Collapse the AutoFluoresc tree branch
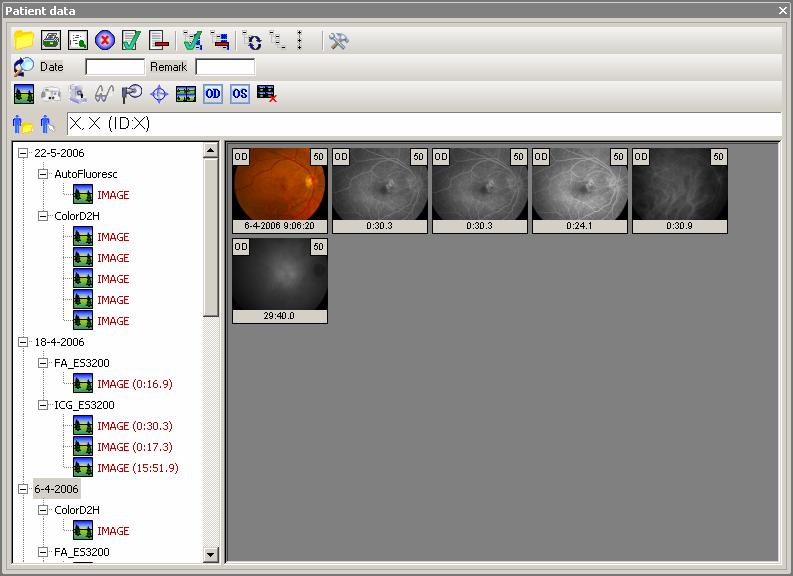Screen dimensions: 793x576 tap(43, 174)
